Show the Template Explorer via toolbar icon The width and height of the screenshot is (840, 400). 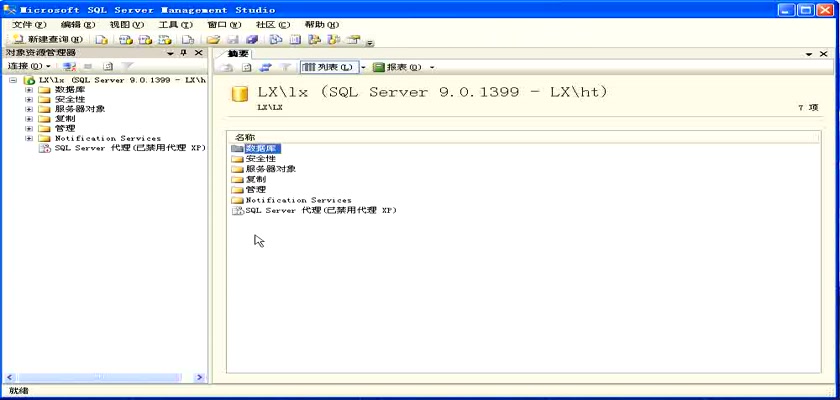334,40
